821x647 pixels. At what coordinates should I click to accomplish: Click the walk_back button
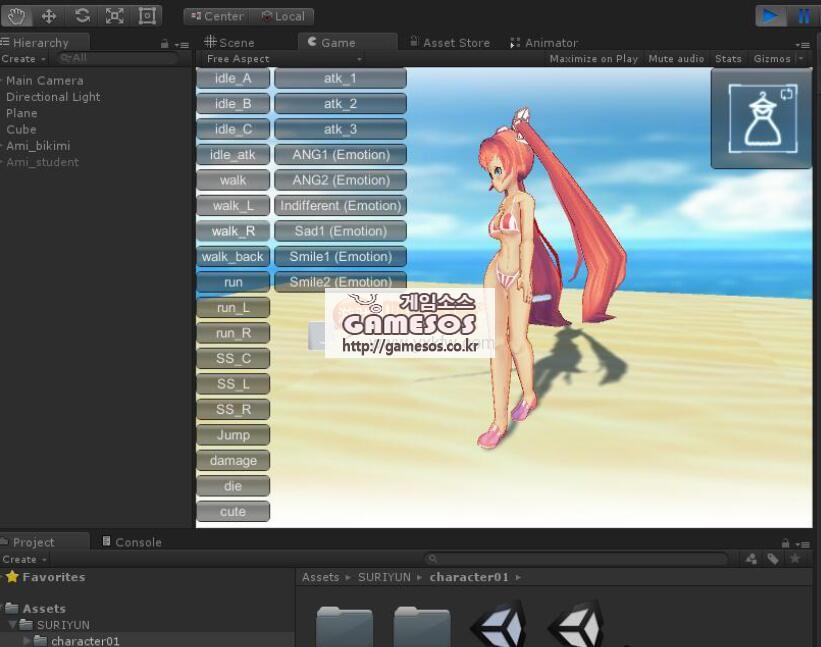coord(233,256)
